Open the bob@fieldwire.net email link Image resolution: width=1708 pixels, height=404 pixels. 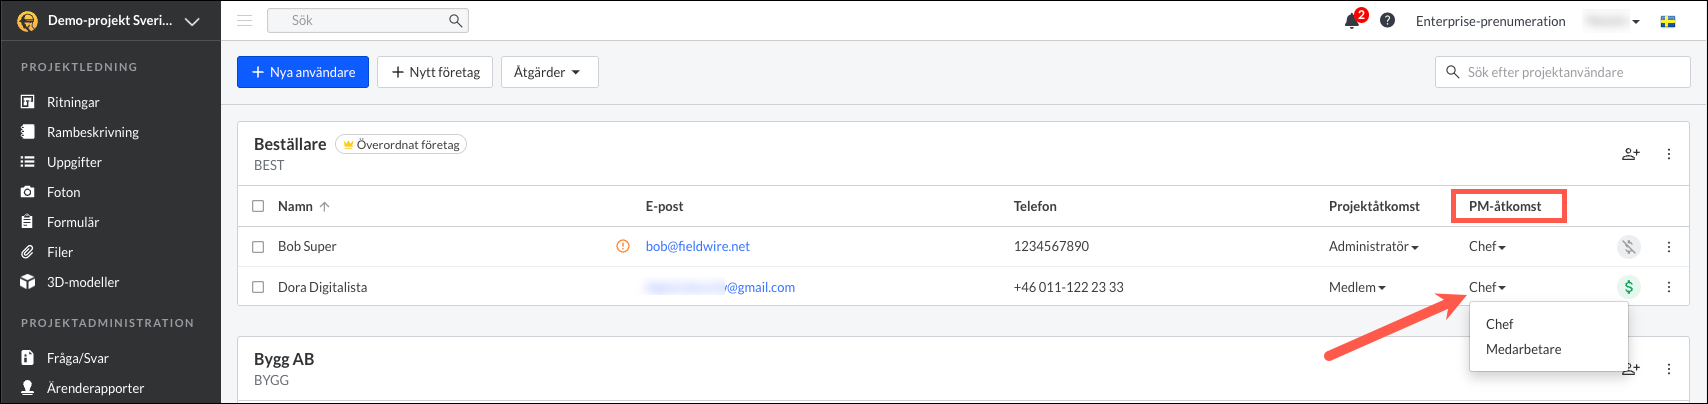697,246
